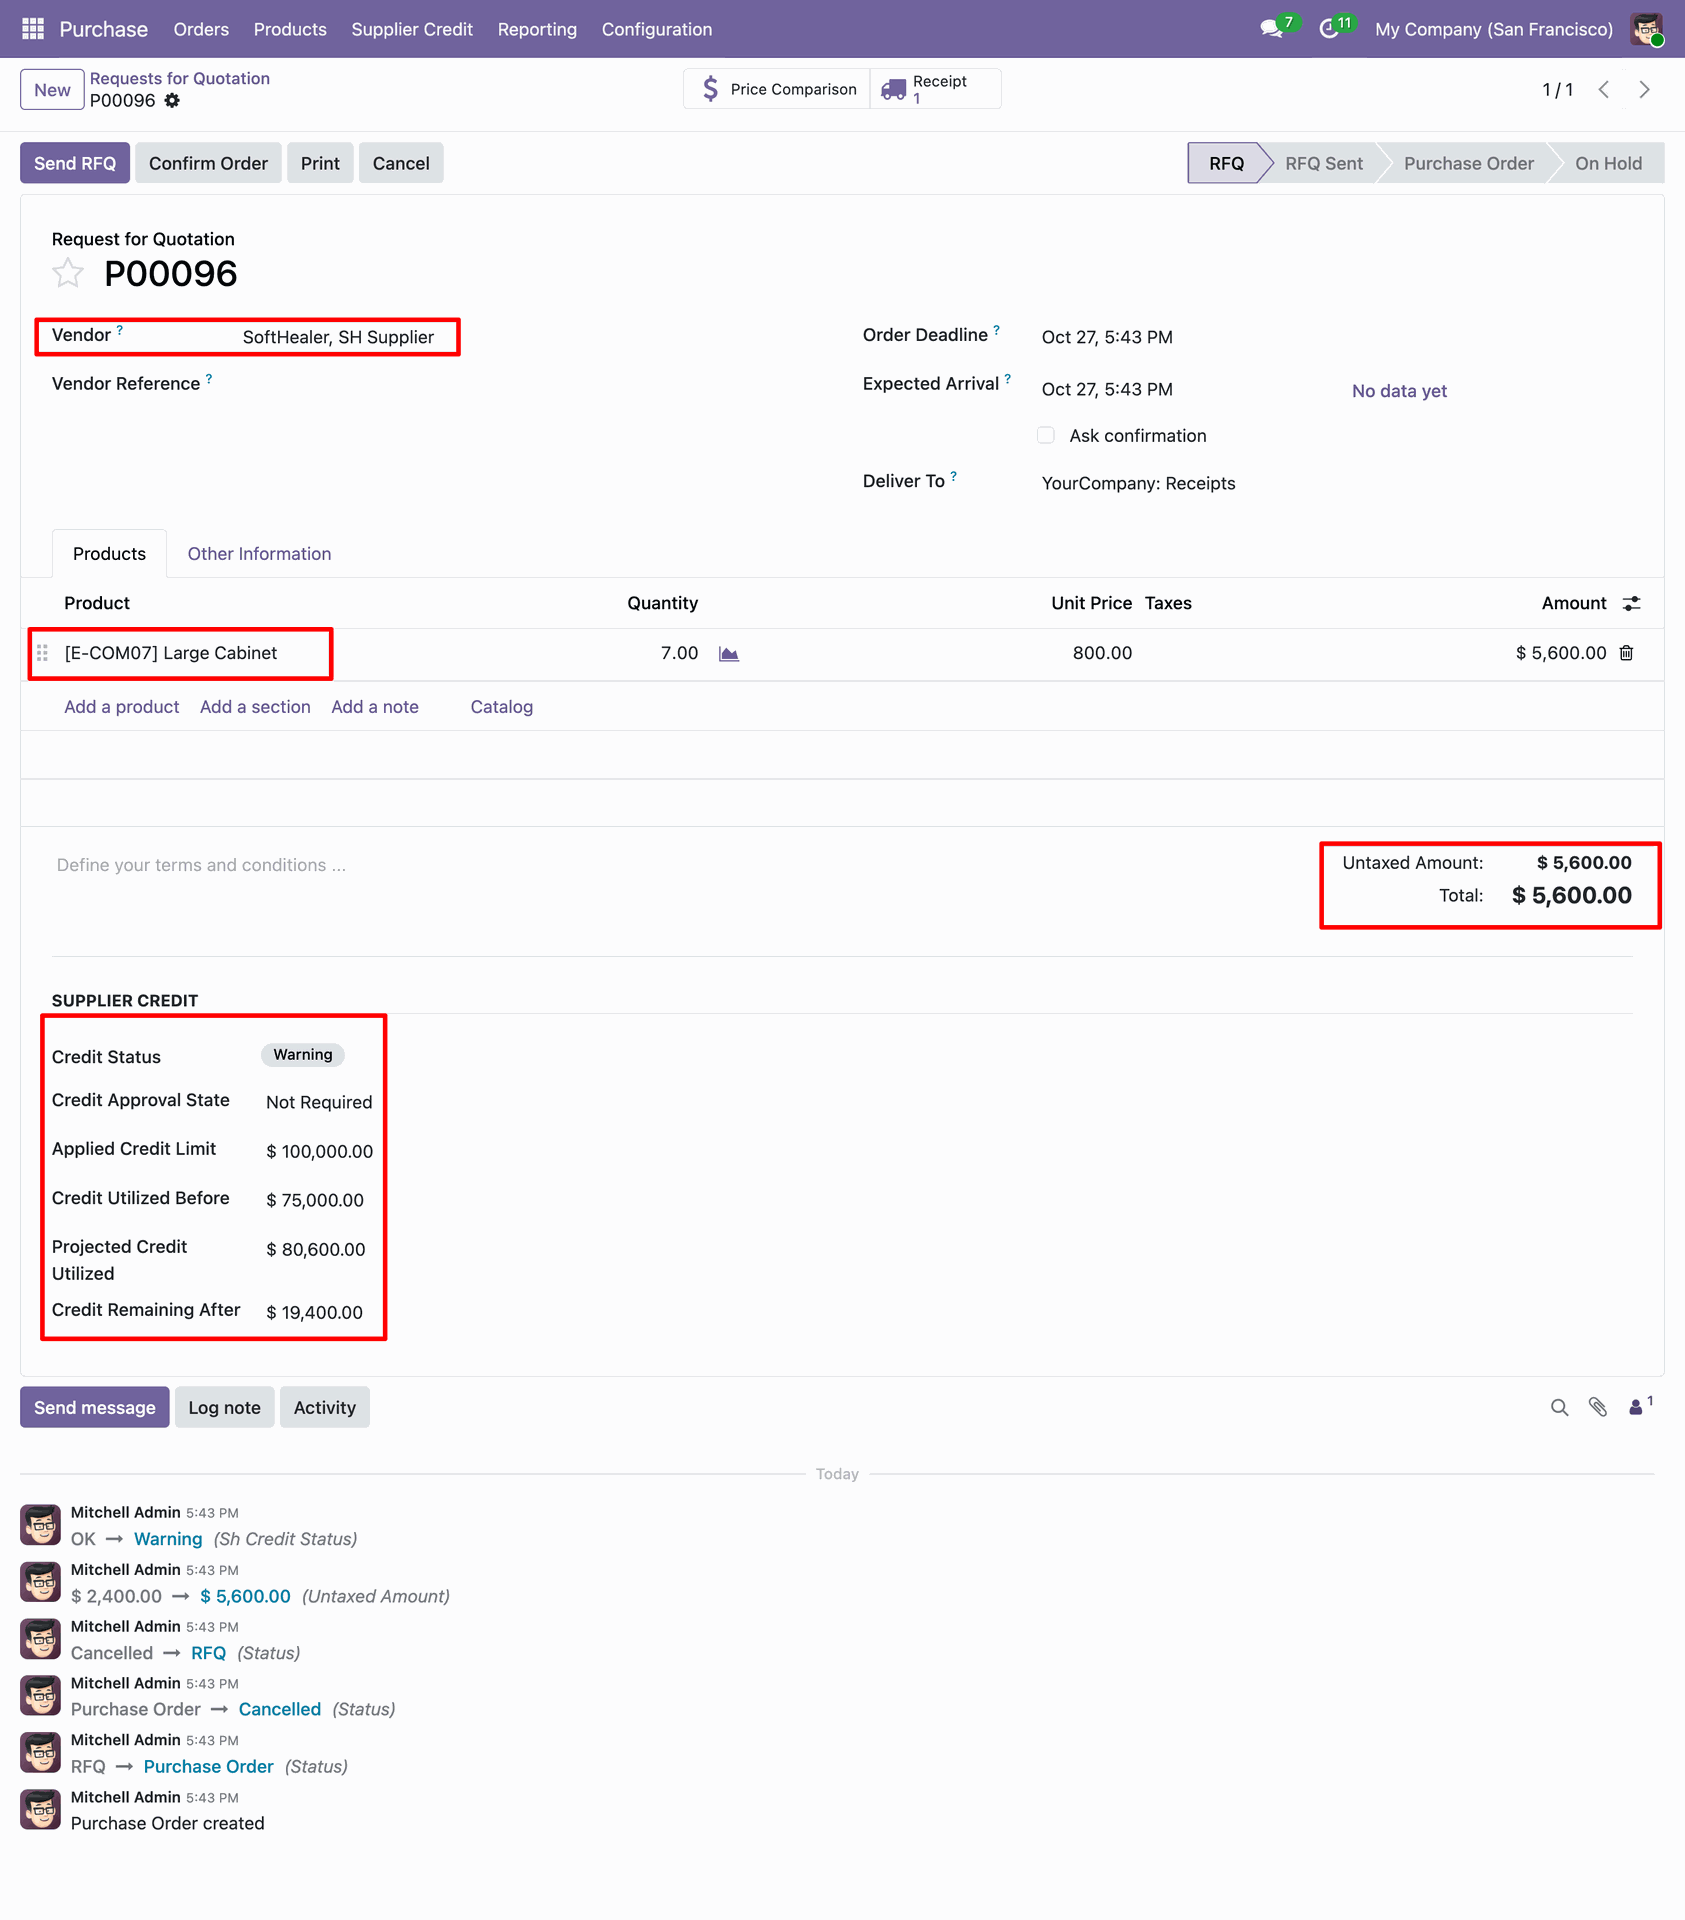Open the Catalog link
1685x1920 pixels.
[x=502, y=707]
